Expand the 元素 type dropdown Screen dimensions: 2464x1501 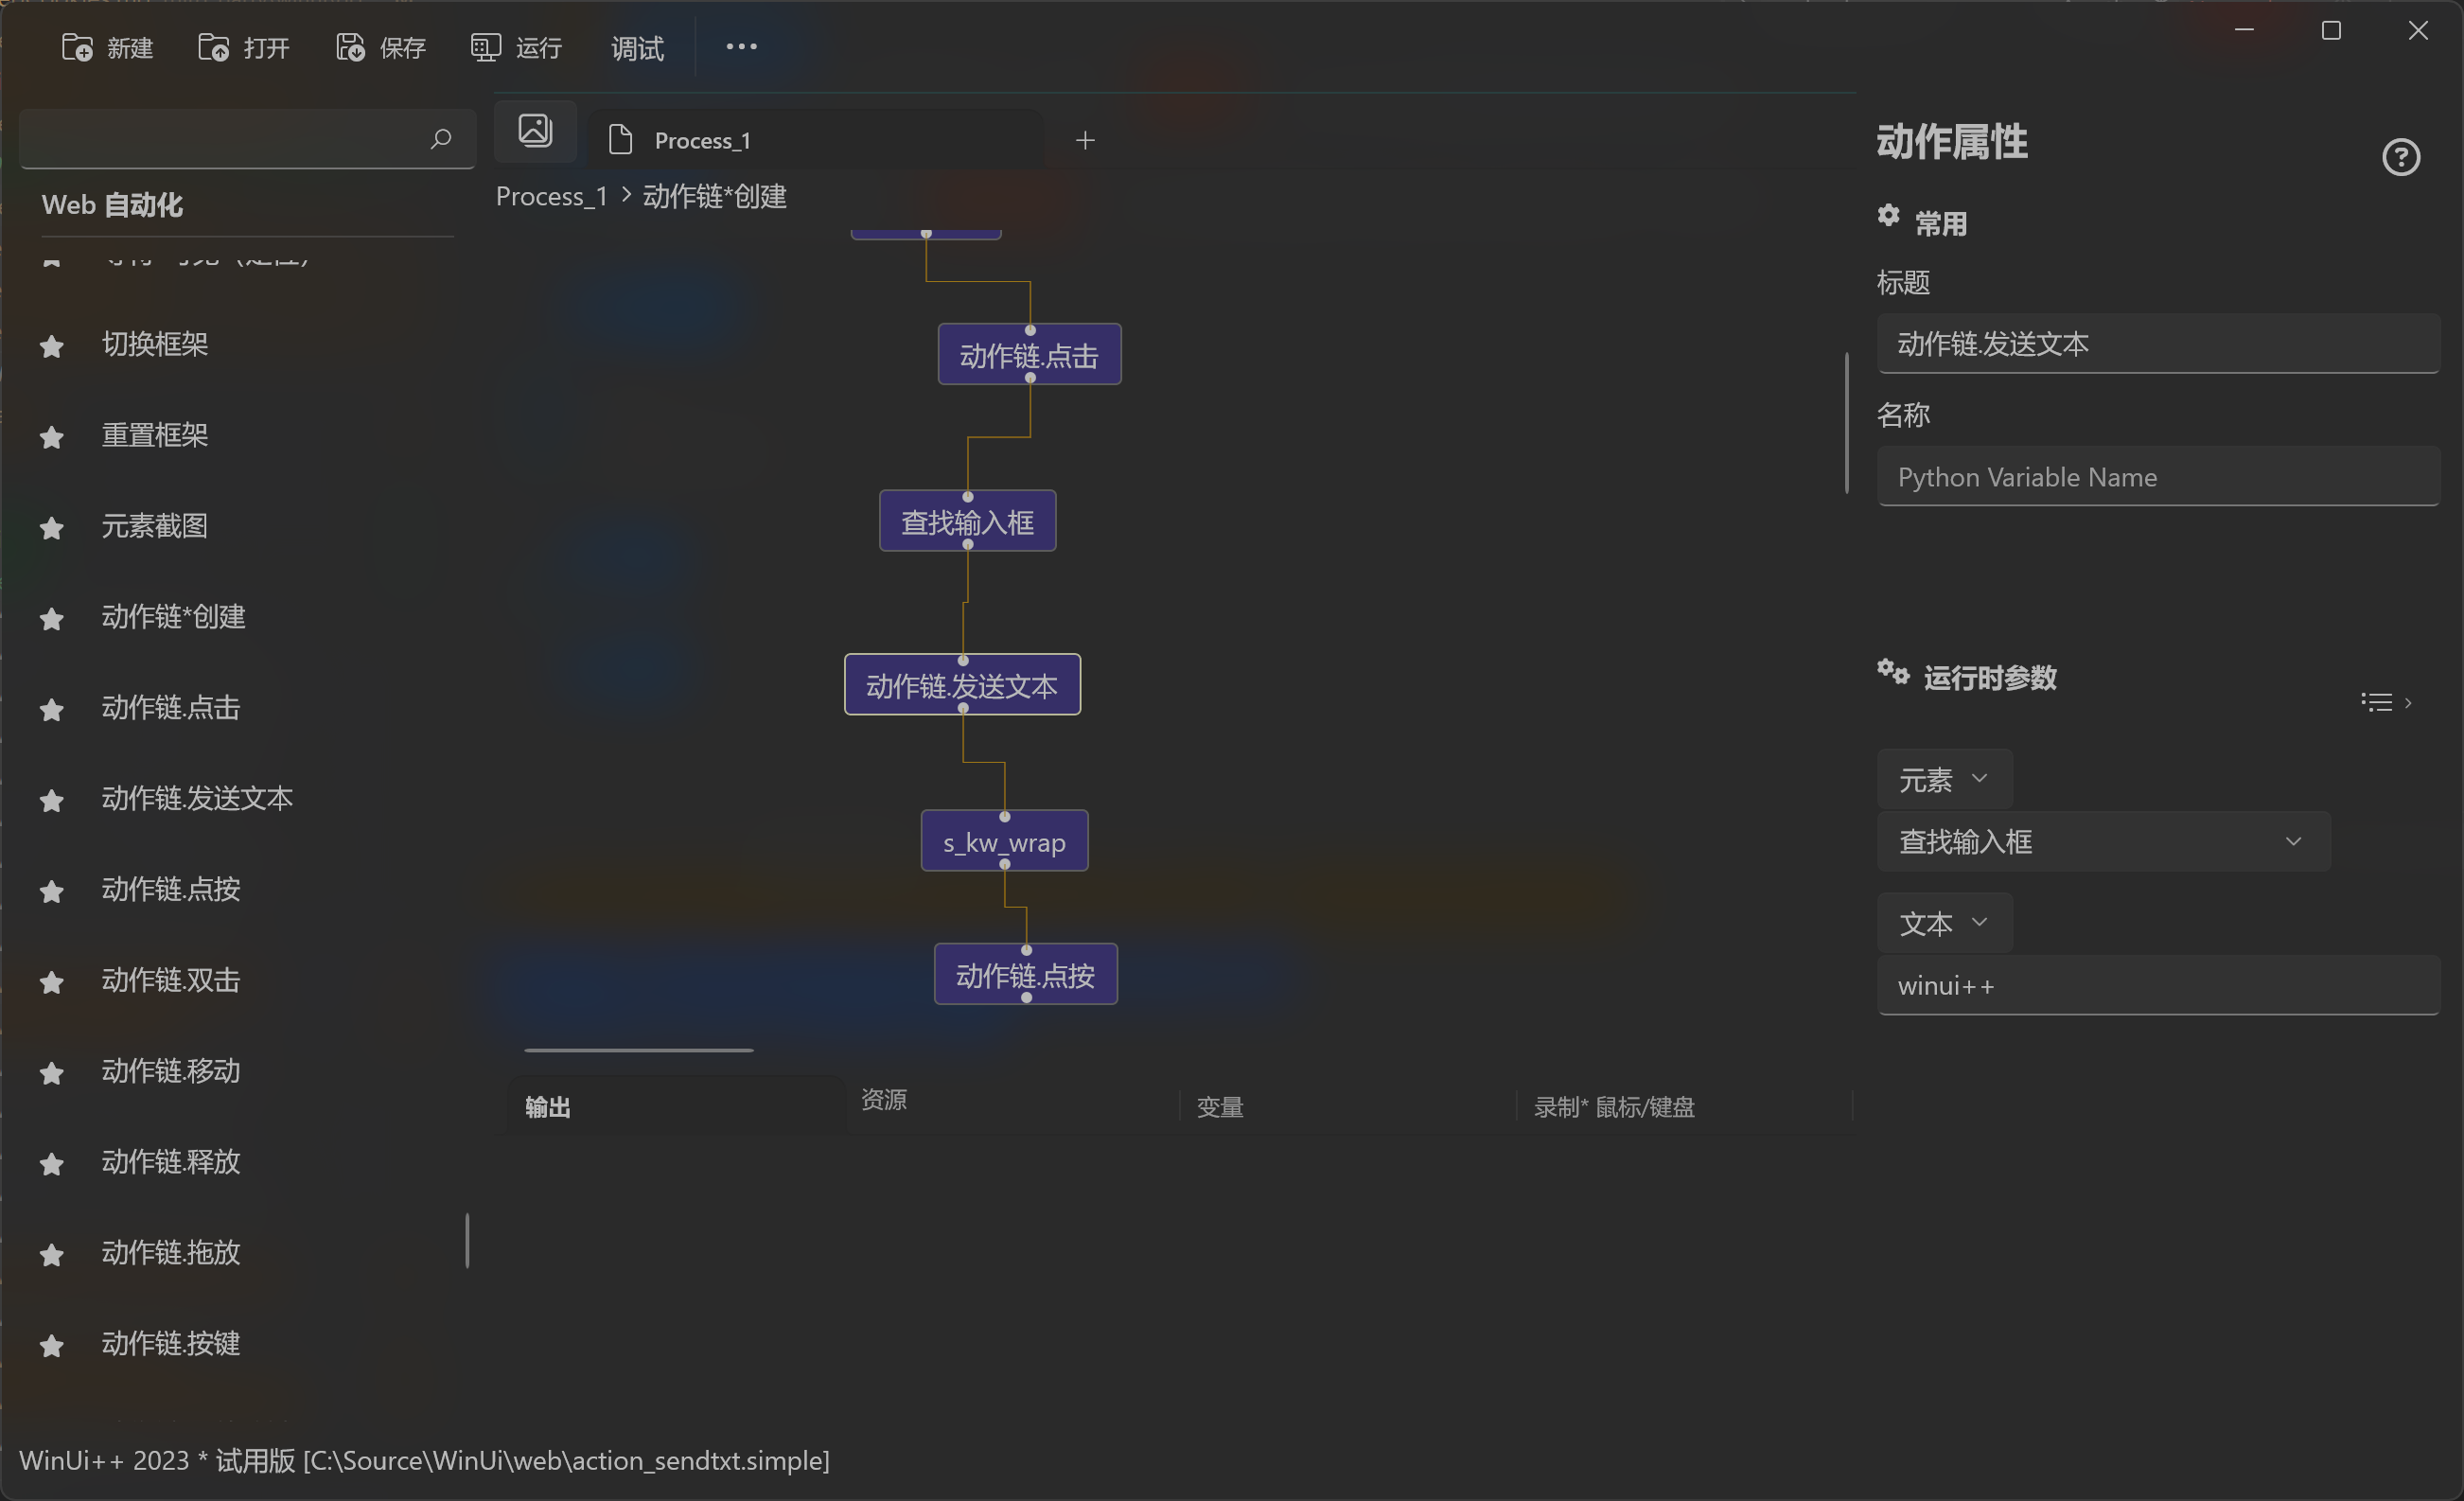pyautogui.click(x=1943, y=779)
